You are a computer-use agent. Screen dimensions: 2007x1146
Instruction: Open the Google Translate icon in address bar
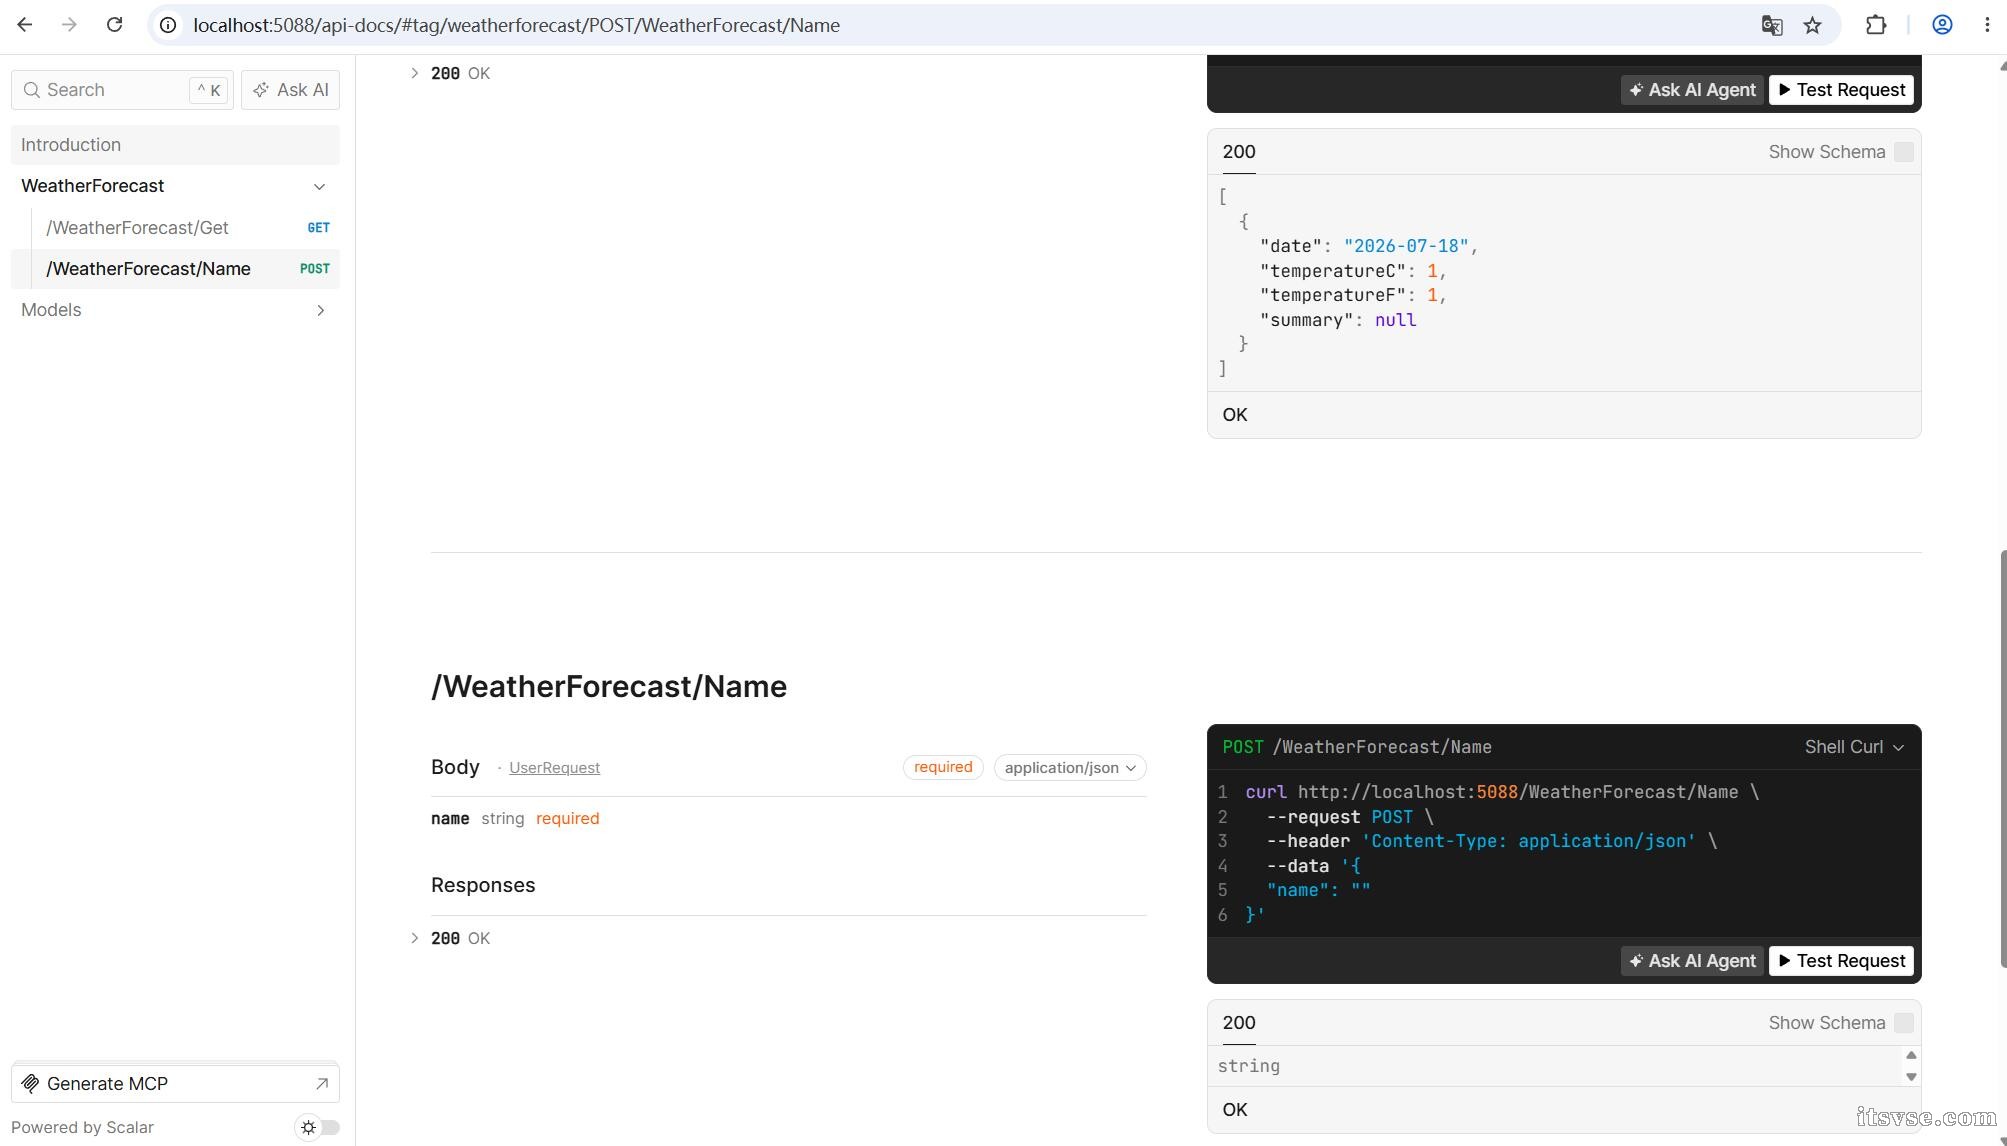point(1771,25)
